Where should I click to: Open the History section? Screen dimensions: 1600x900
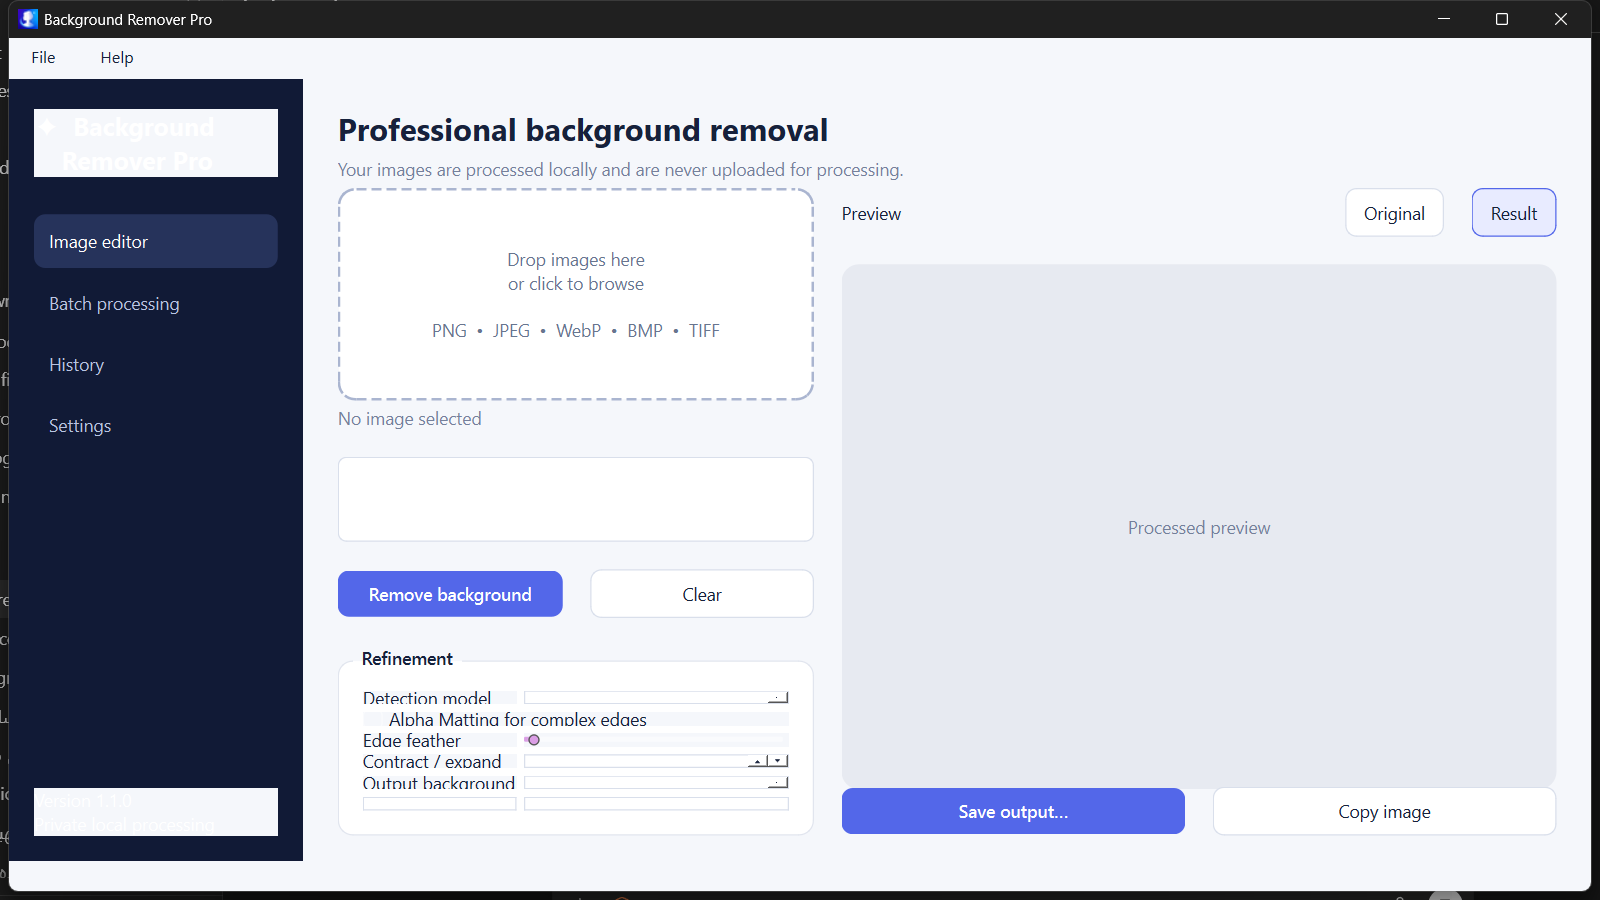pos(156,364)
